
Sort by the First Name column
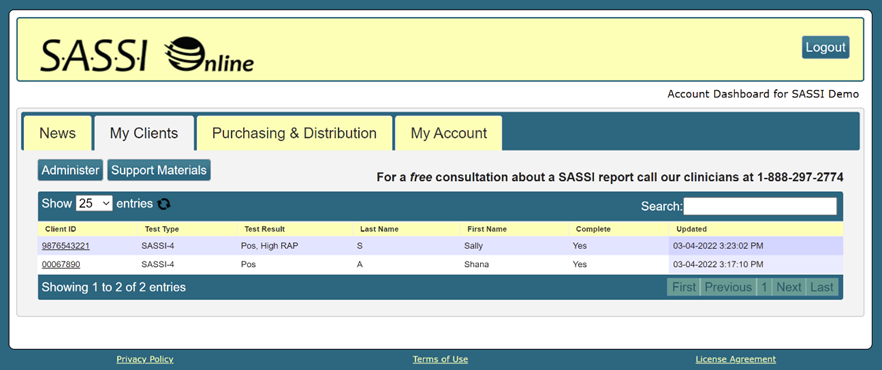click(514, 229)
